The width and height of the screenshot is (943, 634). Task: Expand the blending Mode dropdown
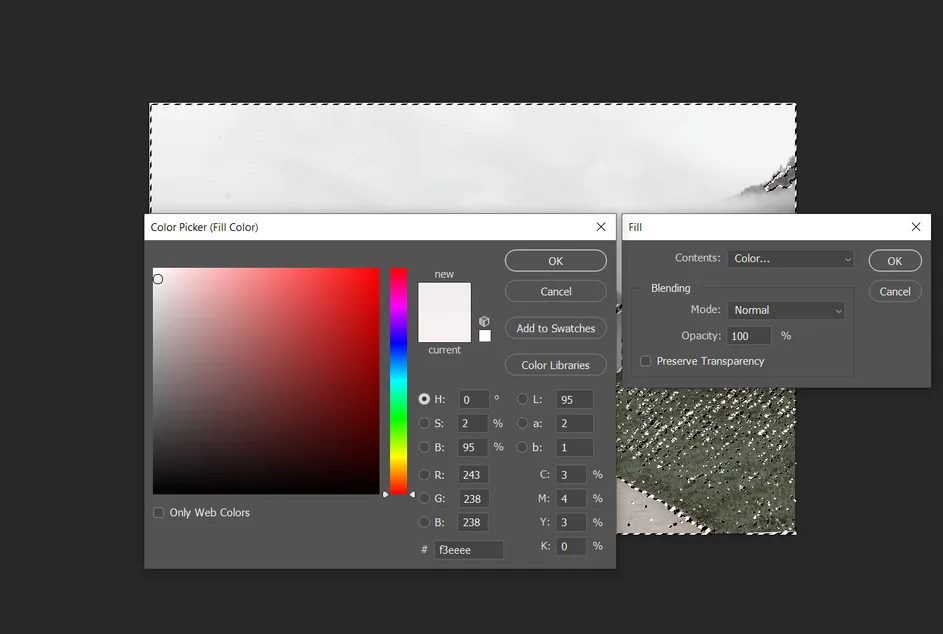(x=786, y=310)
